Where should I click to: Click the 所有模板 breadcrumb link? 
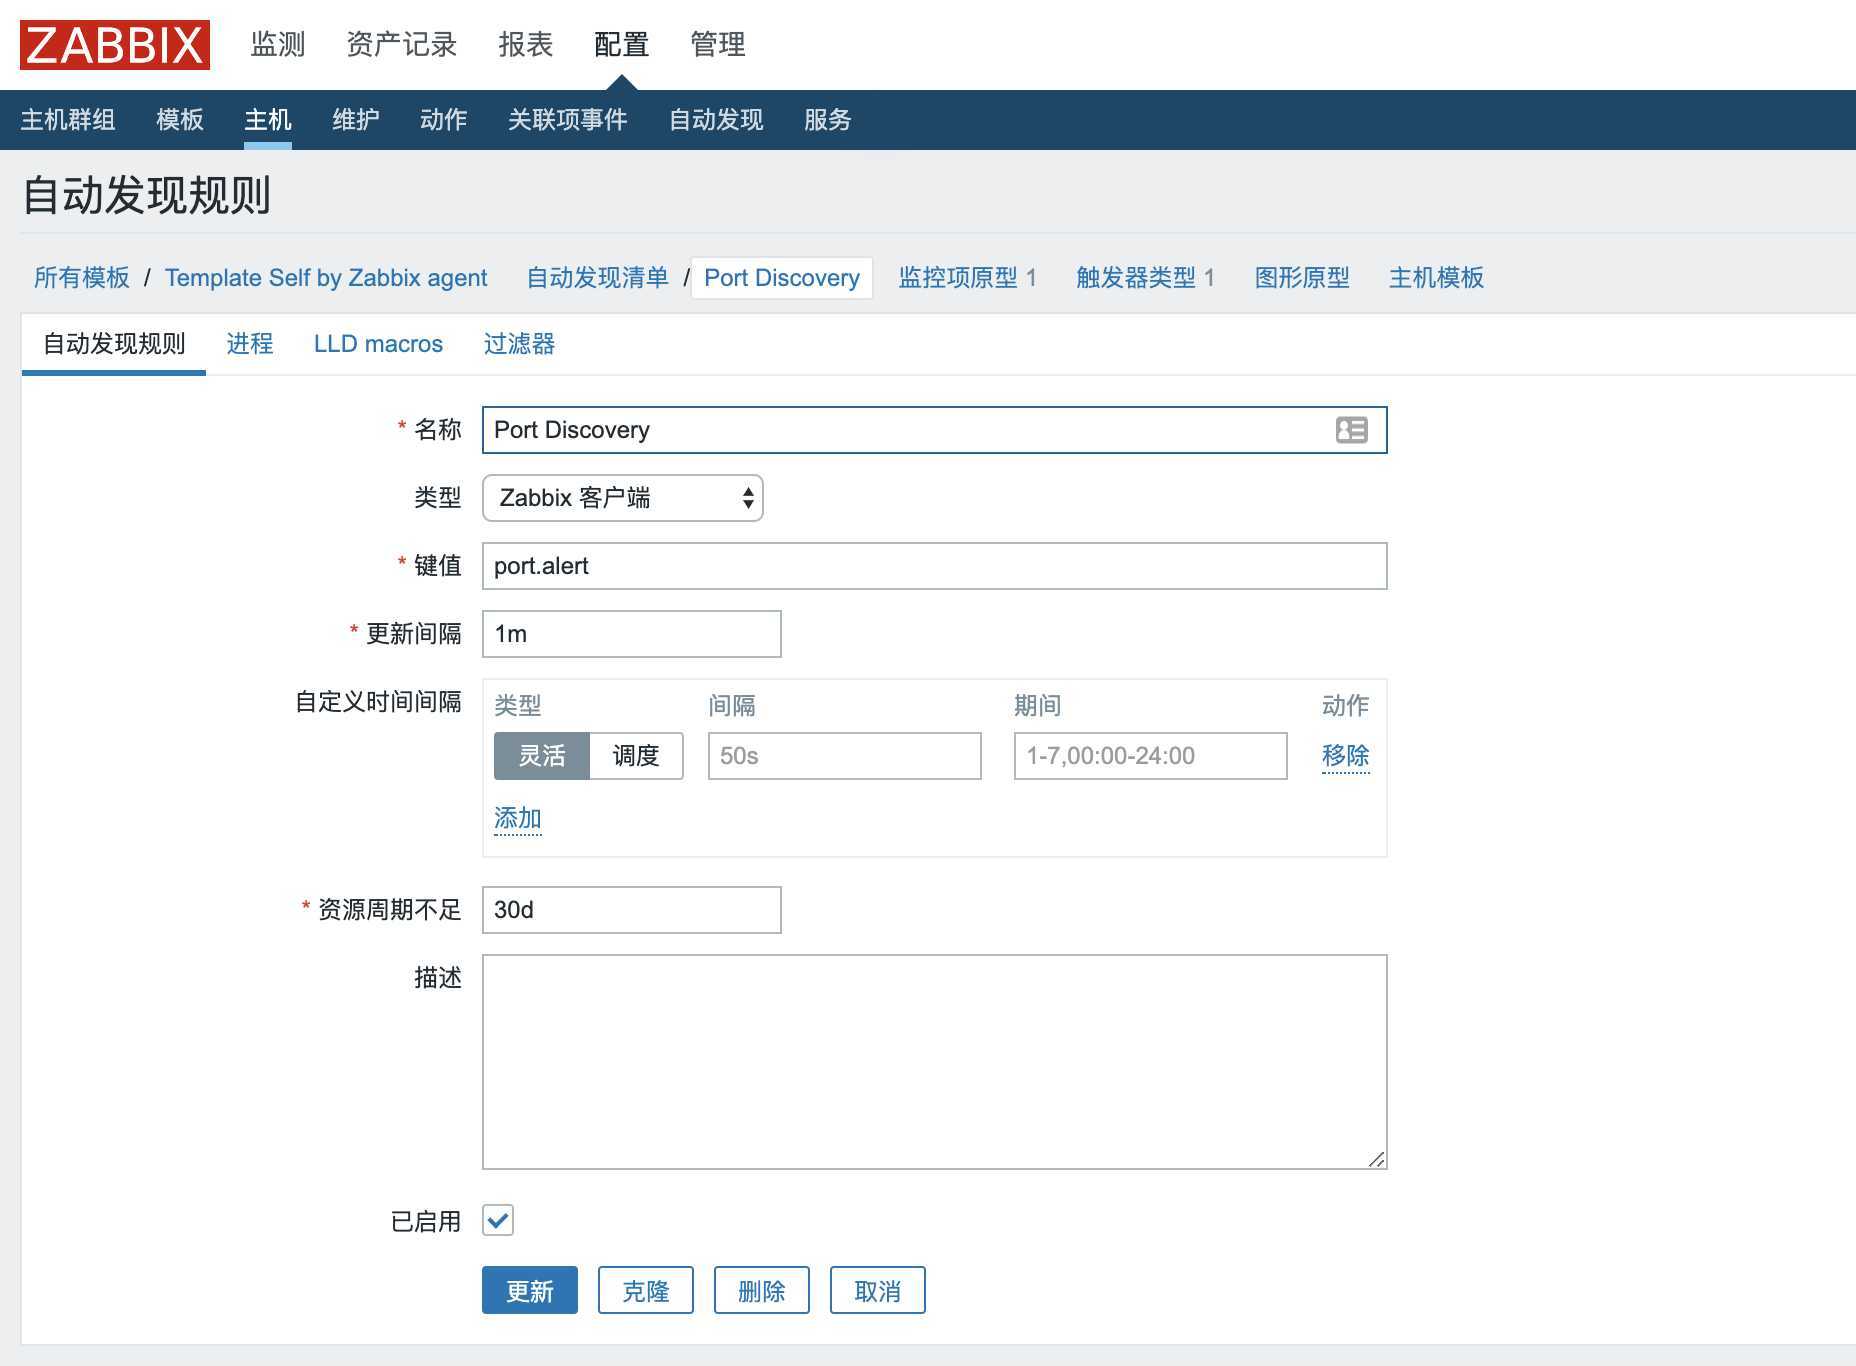(82, 278)
